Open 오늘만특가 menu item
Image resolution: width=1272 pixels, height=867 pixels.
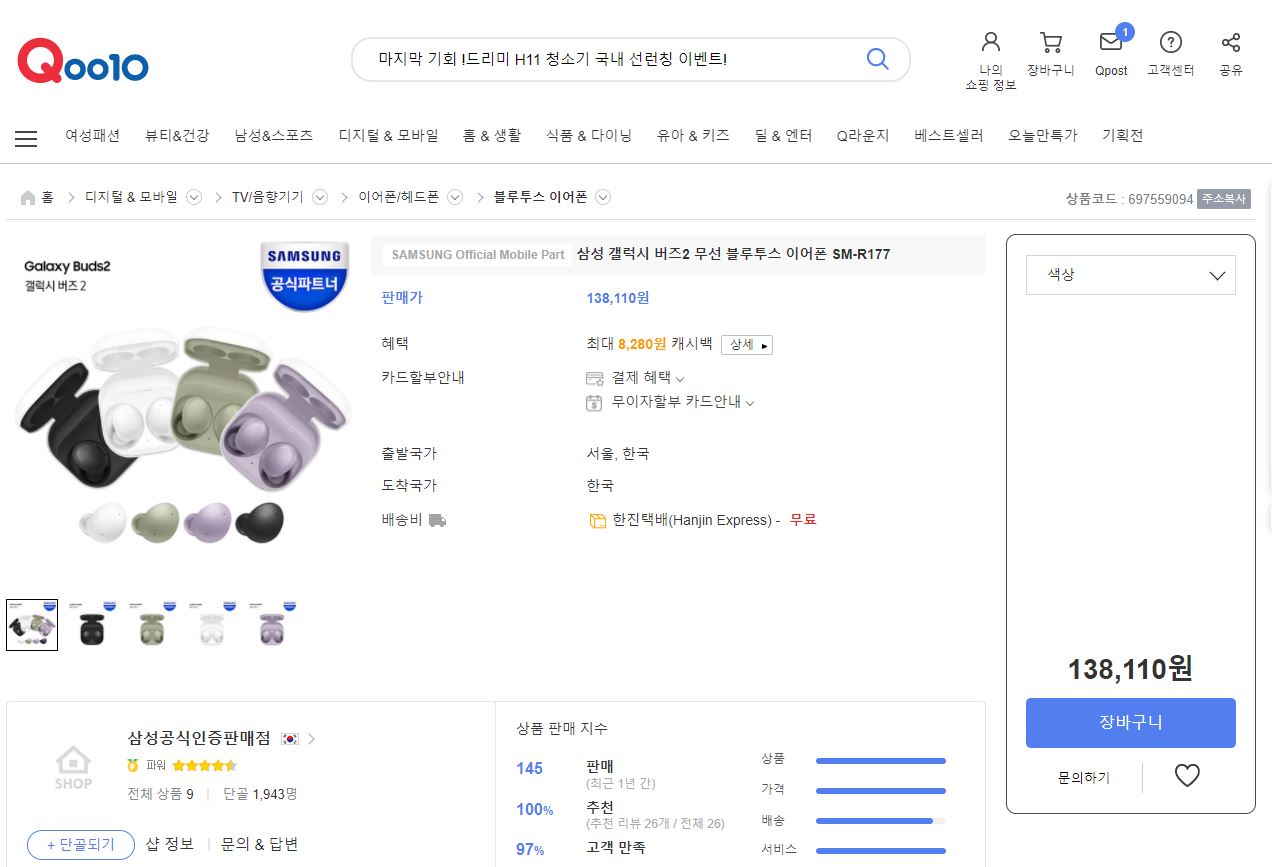pos(1043,135)
